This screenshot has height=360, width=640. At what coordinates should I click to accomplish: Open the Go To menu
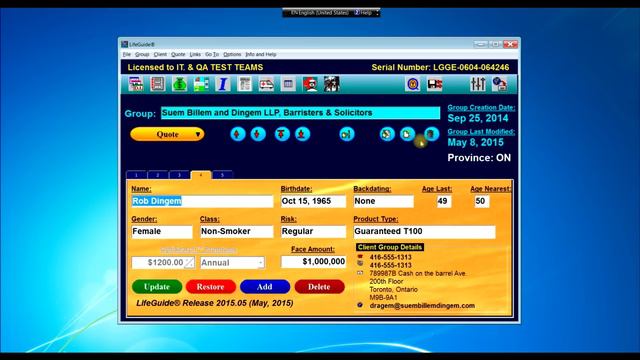[x=212, y=54]
